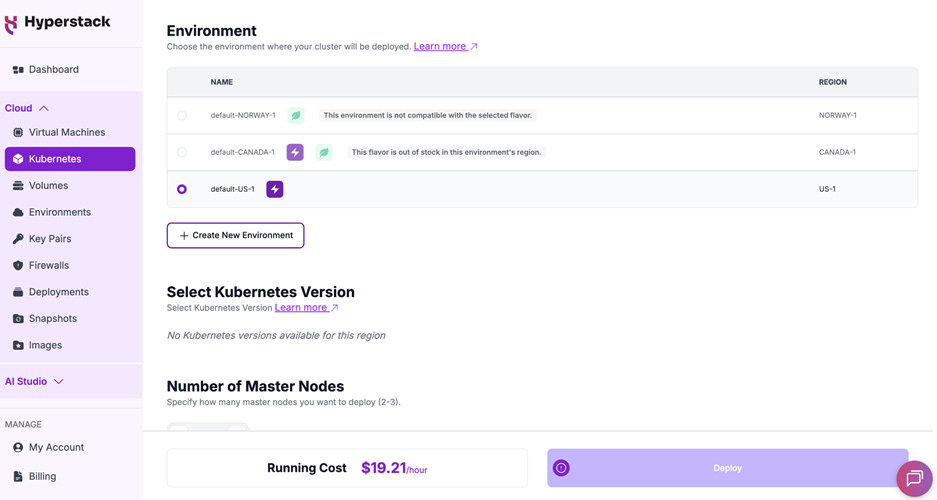Click the Kubernetes cube icon
937x500 pixels.
[x=18, y=159]
